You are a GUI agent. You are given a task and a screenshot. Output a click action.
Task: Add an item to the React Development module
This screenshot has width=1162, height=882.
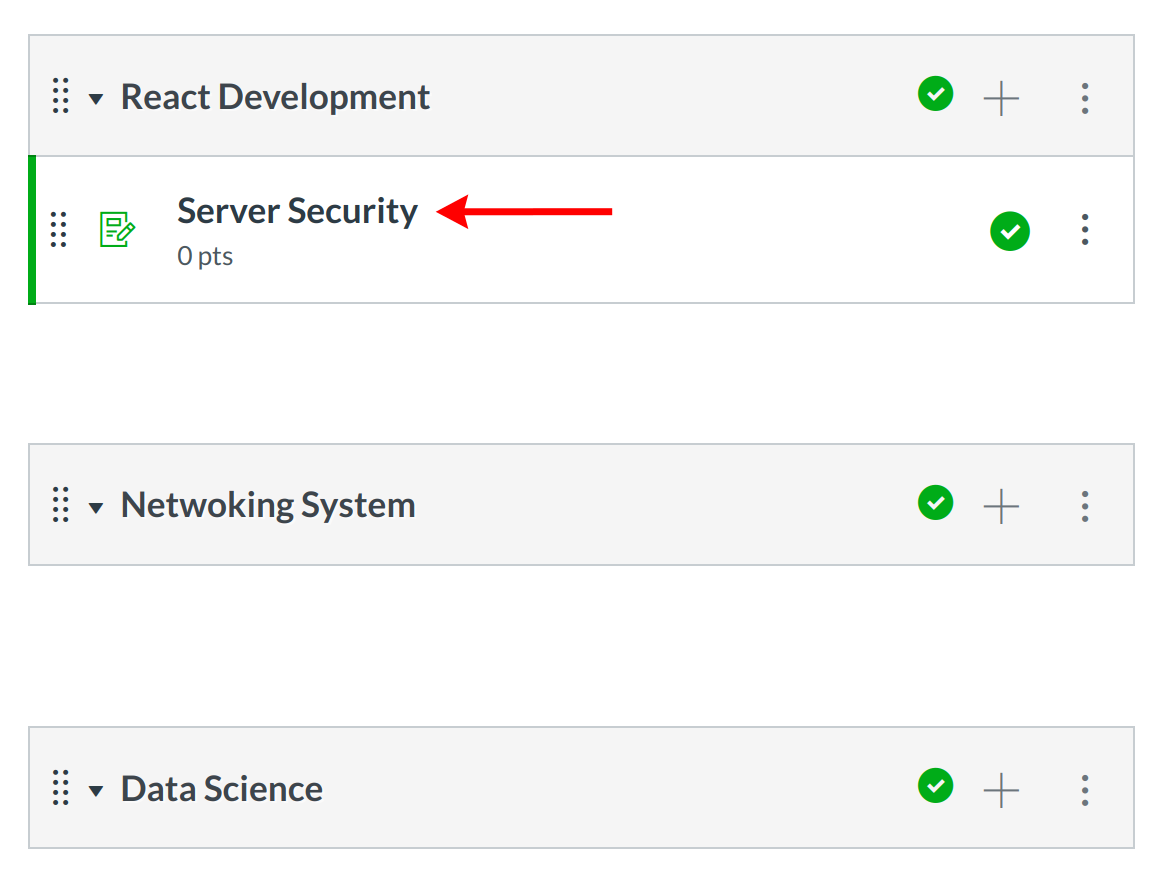pos(1000,98)
